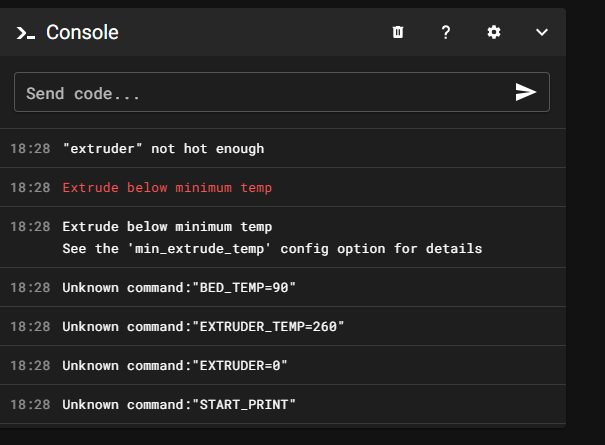Open the console help question mark
This screenshot has height=445, width=605.
446,32
